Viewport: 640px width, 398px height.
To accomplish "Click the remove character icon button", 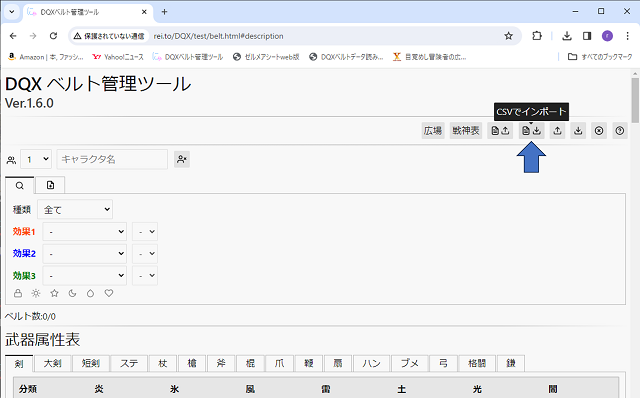I will [x=182, y=159].
